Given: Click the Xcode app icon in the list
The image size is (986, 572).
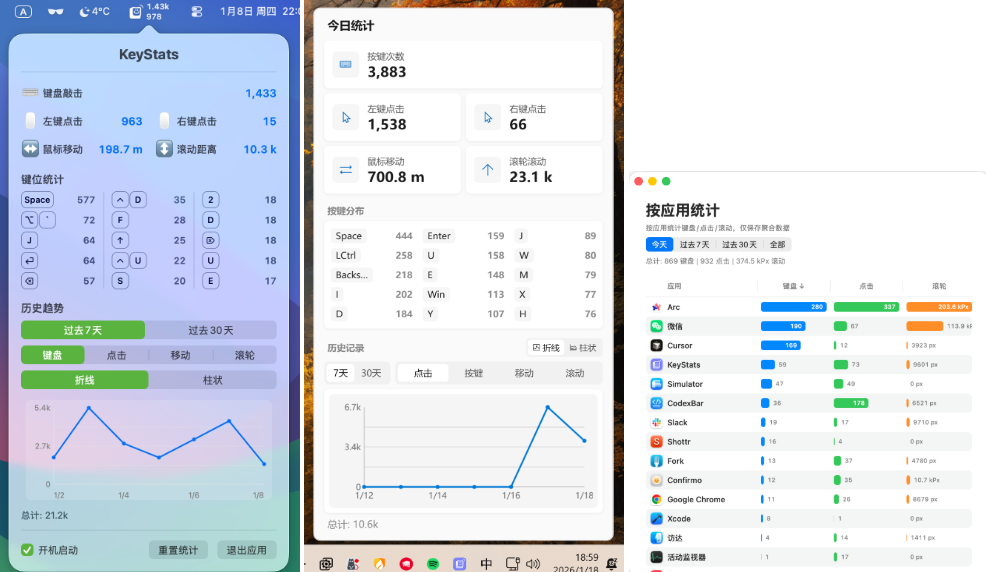Looking at the screenshot, I should point(656,519).
